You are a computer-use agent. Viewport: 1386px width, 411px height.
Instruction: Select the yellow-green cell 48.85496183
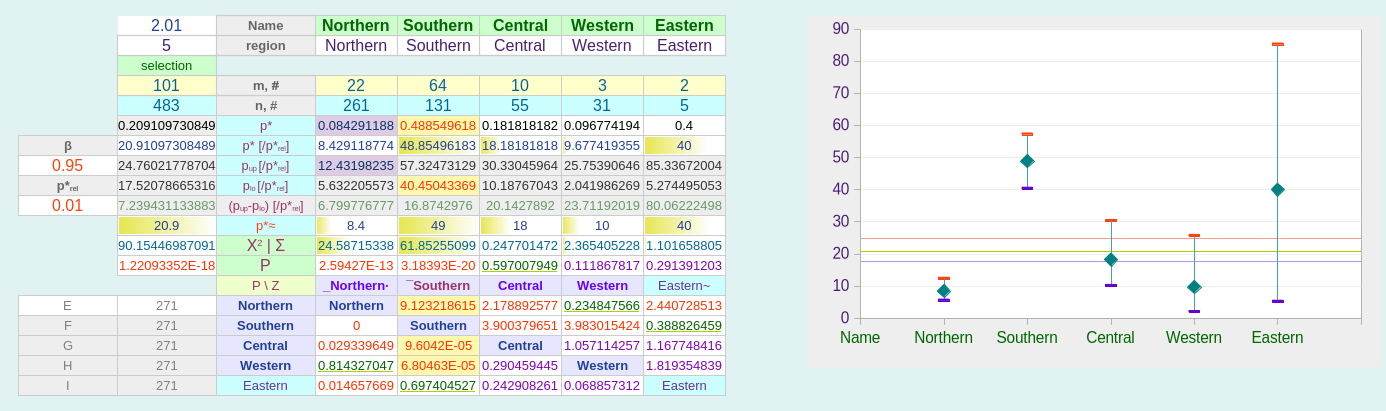[438, 146]
